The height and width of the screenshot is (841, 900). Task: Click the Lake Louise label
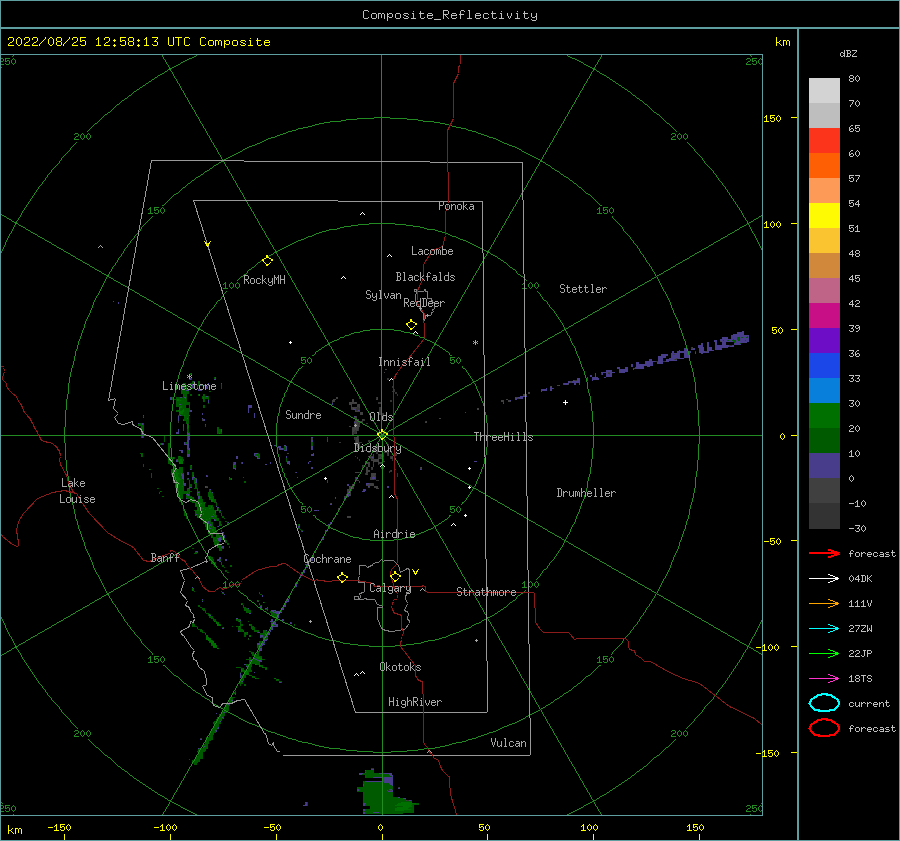(x=77, y=491)
